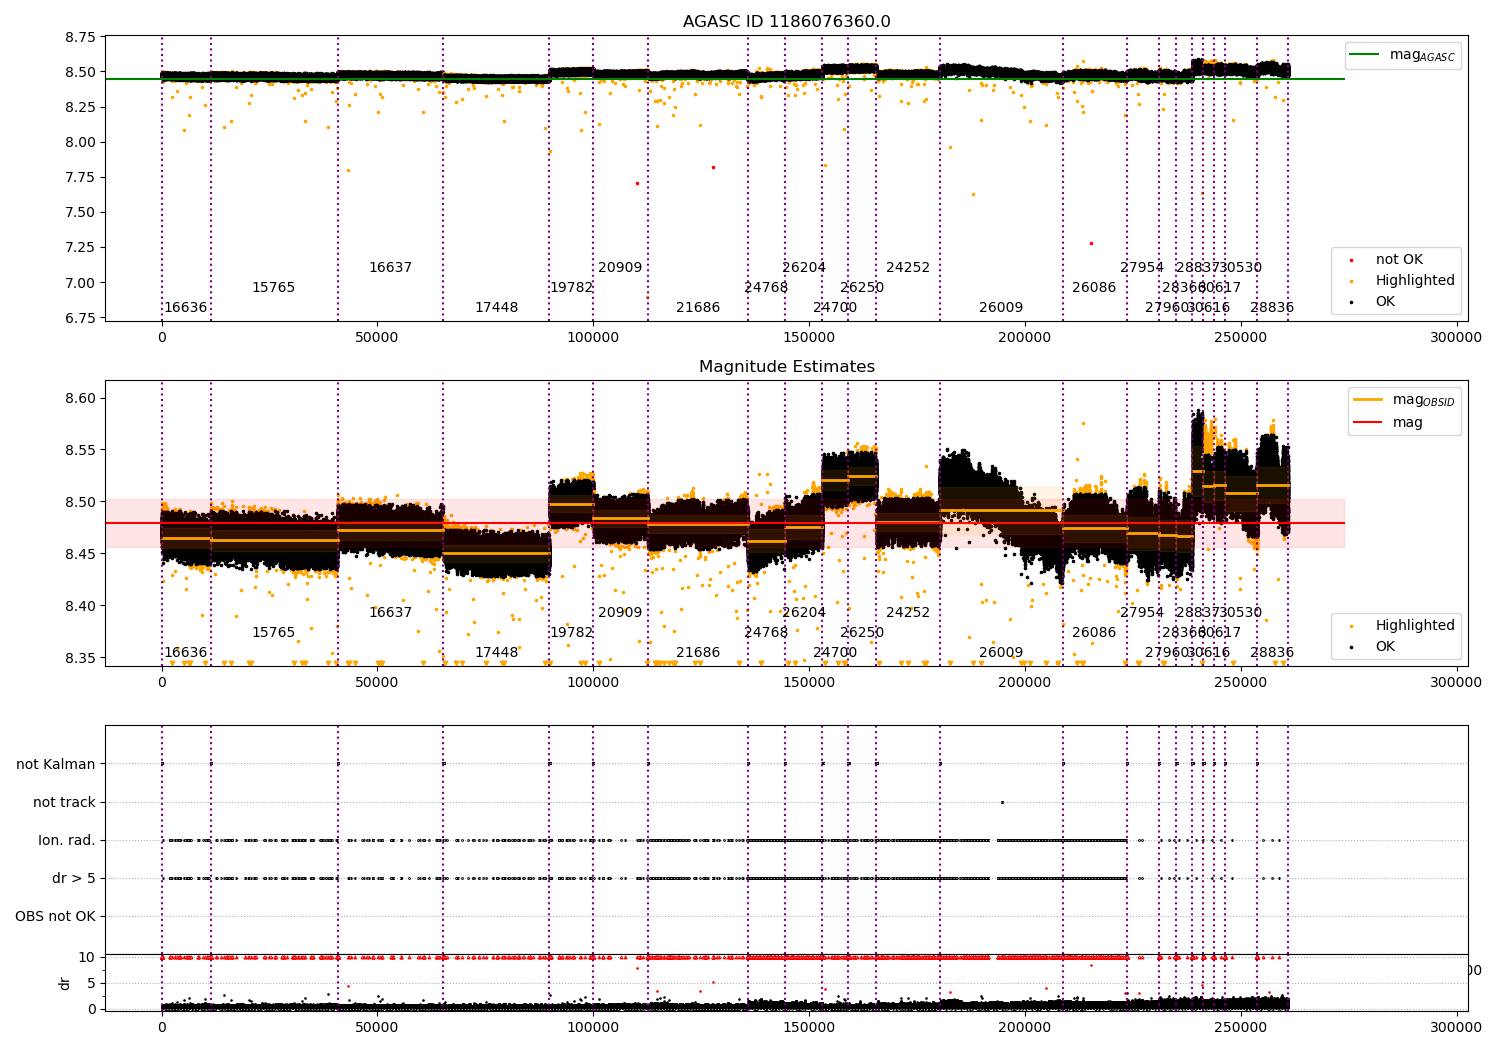Screen dimensions: 1500x1050
Task: Click obsid label 27954 in middle plot
Action: pyautogui.click(x=1142, y=613)
